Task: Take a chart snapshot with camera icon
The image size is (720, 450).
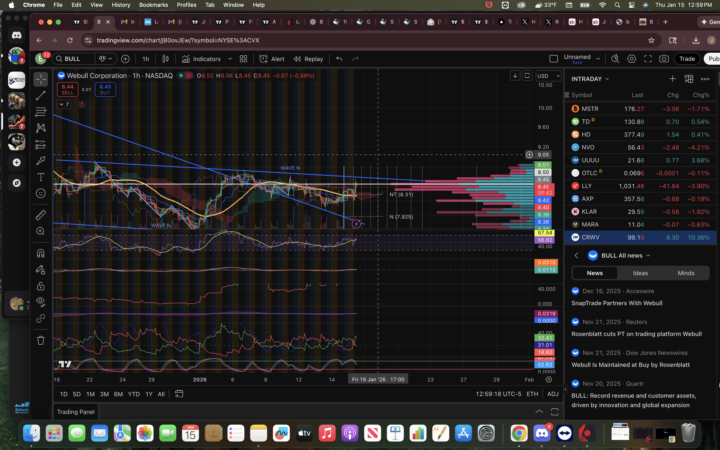Action: click(x=664, y=59)
